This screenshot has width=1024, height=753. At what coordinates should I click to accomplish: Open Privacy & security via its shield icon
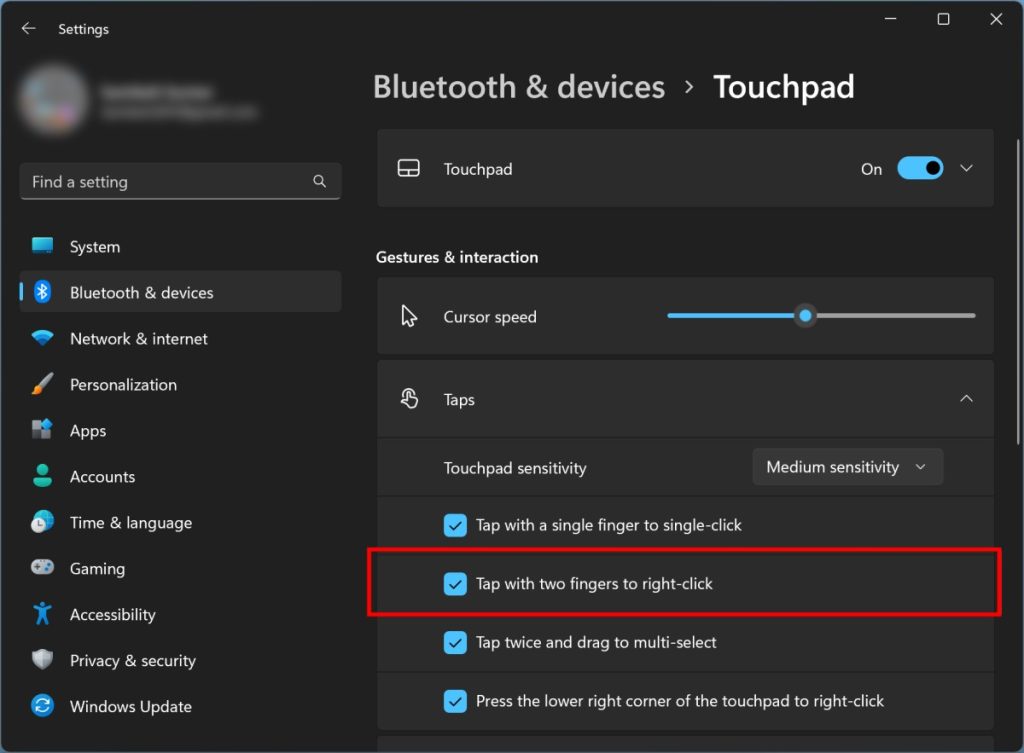tap(44, 660)
